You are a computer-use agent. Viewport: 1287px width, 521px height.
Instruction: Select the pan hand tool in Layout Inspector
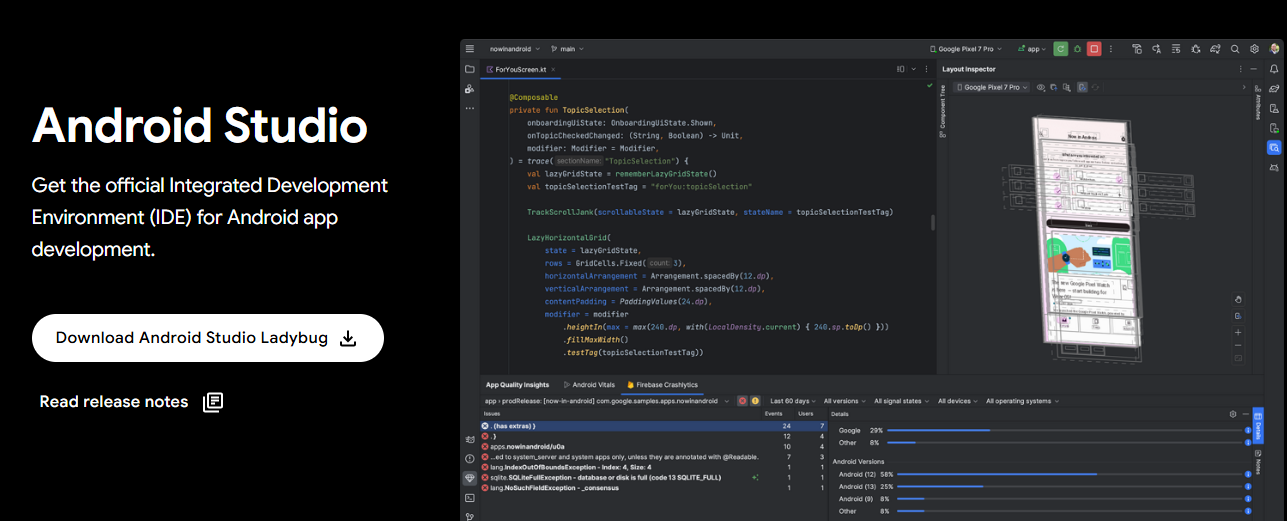[x=1238, y=299]
